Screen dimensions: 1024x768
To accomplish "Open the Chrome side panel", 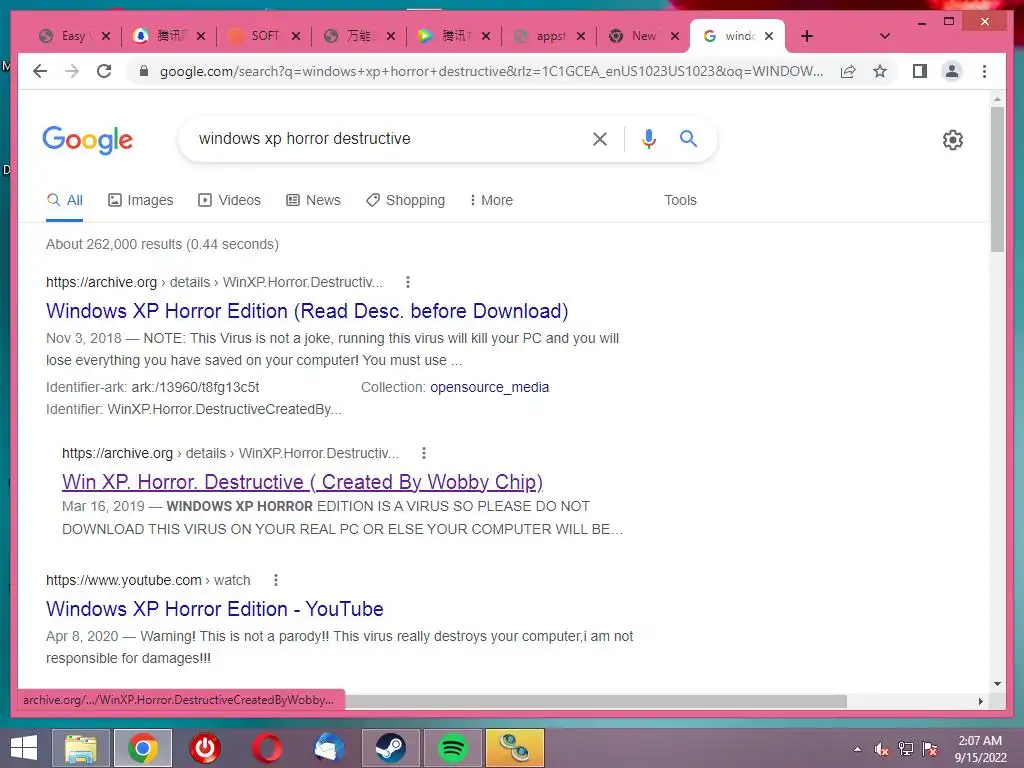I will (x=920, y=71).
